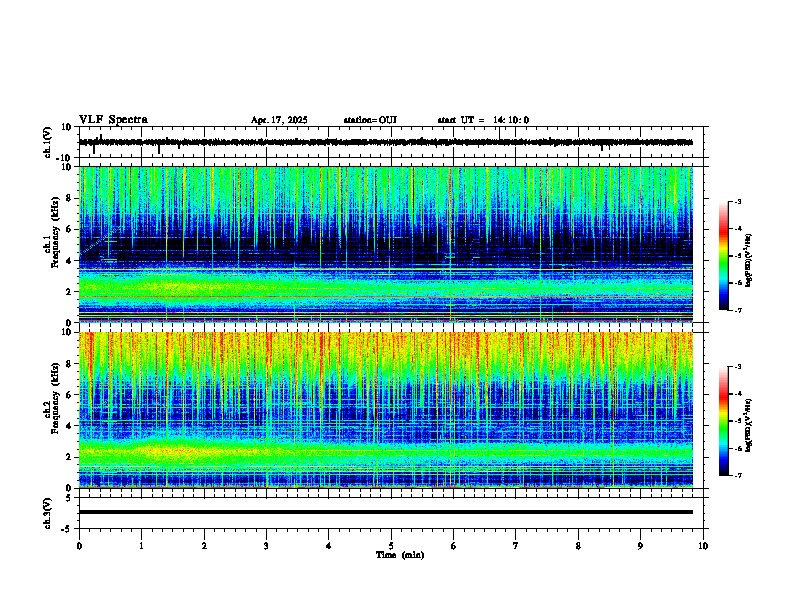
Task: Click the ch.2 color bar log(PSD) label
Action: click(x=749, y=425)
